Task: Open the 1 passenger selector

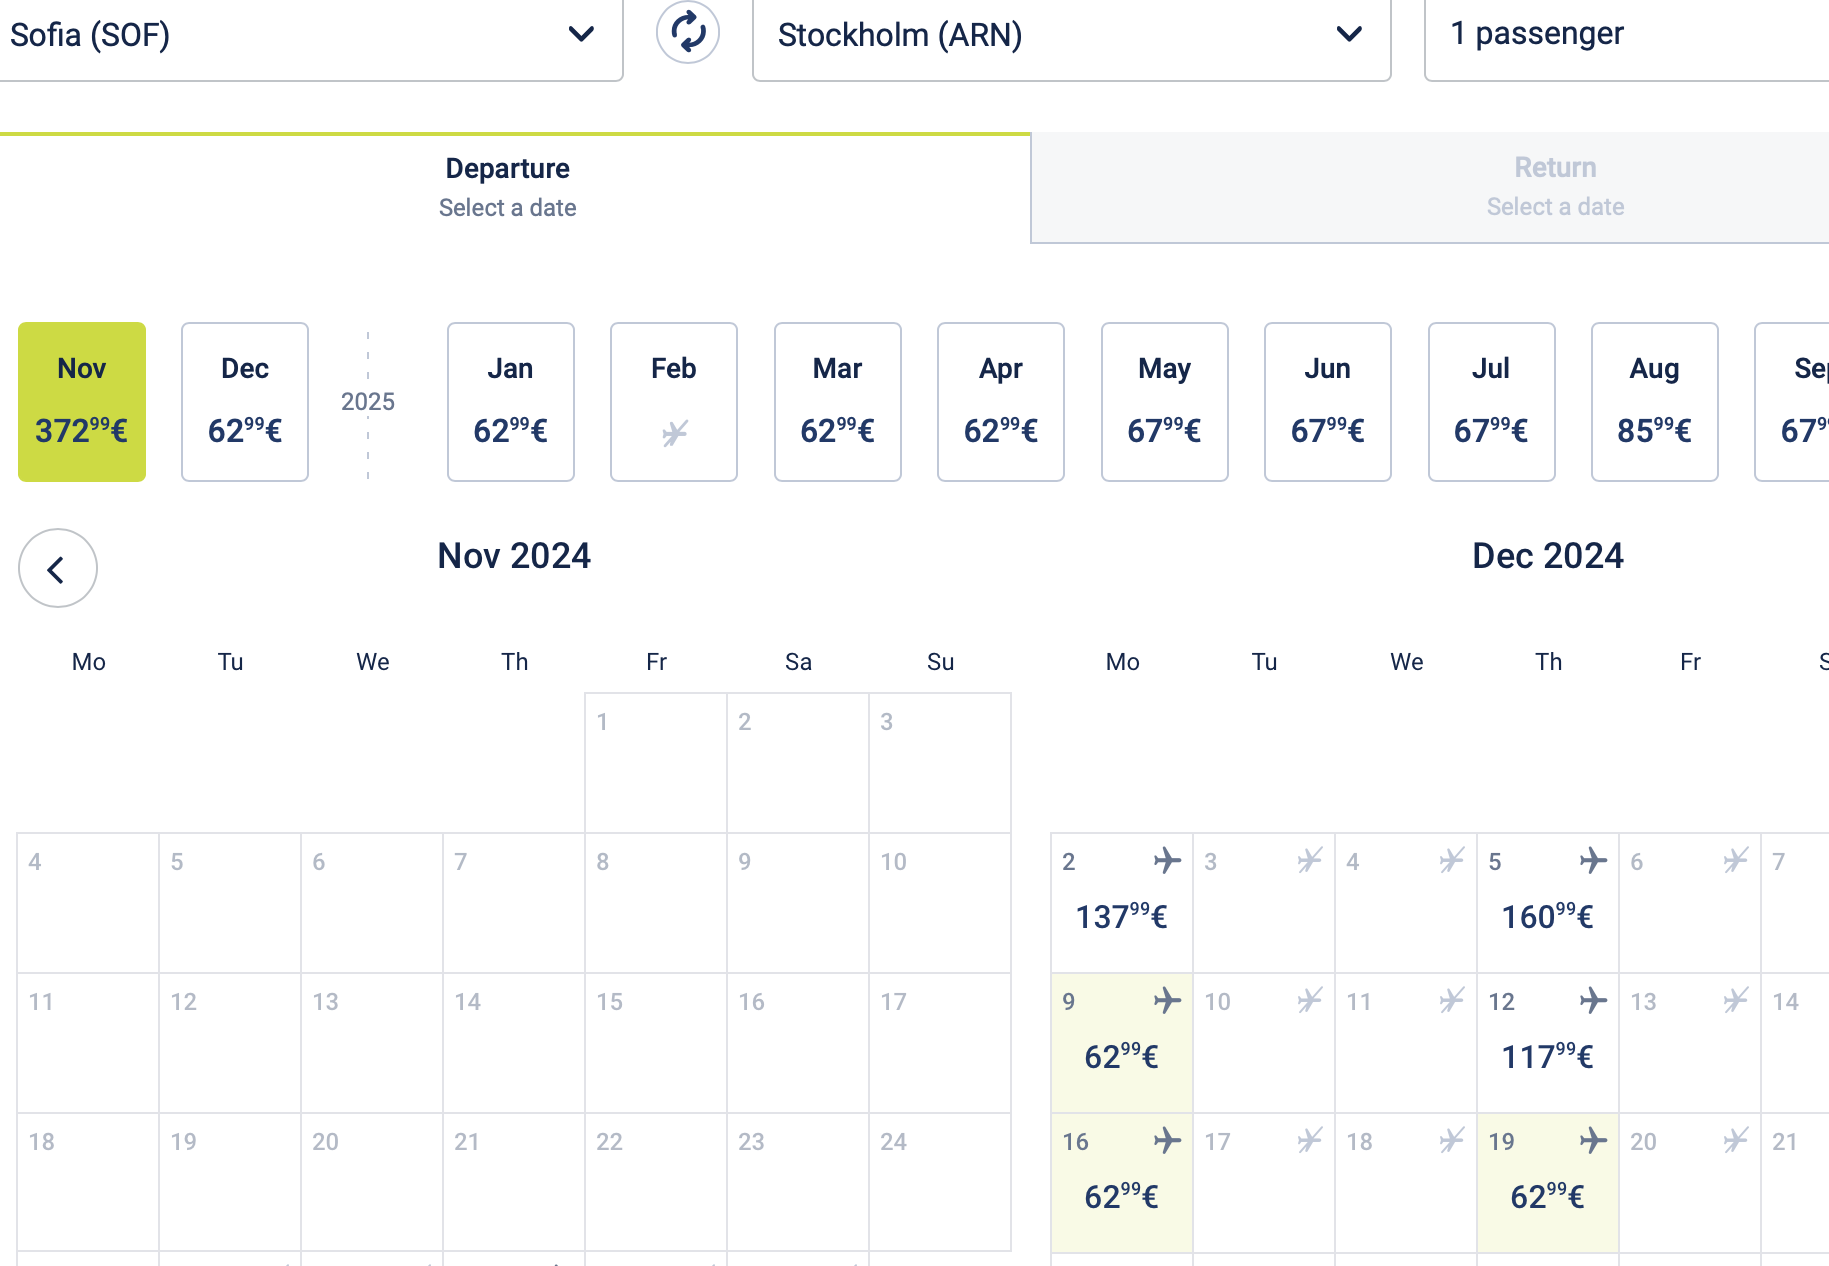Action: click(x=1625, y=36)
